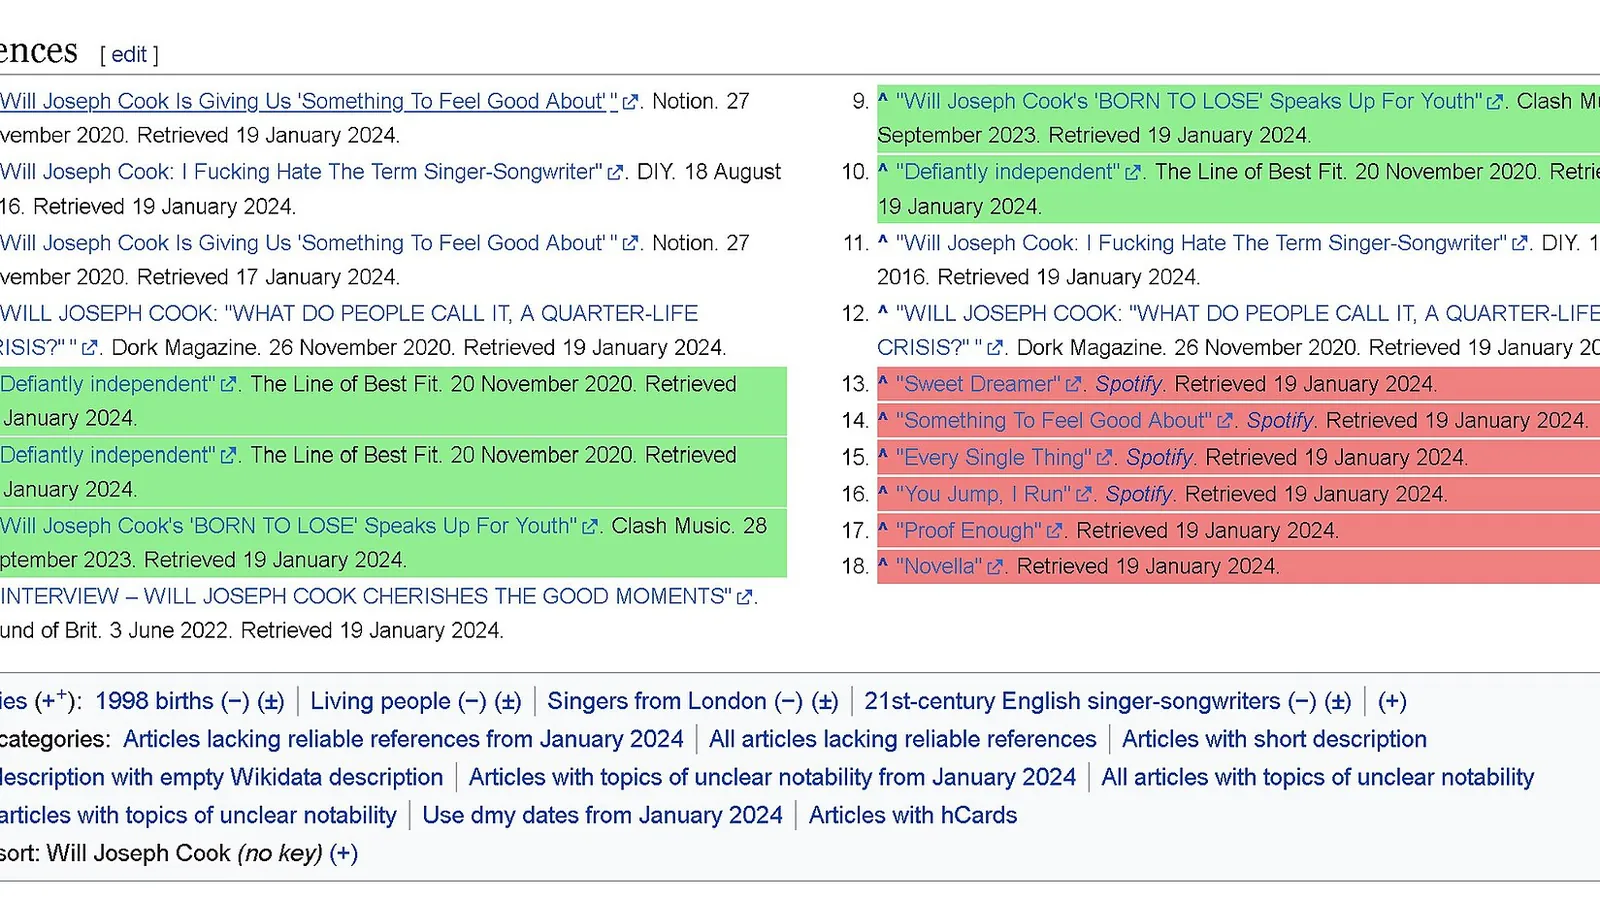Click the Spotify link in reference 16

[x=1139, y=494]
